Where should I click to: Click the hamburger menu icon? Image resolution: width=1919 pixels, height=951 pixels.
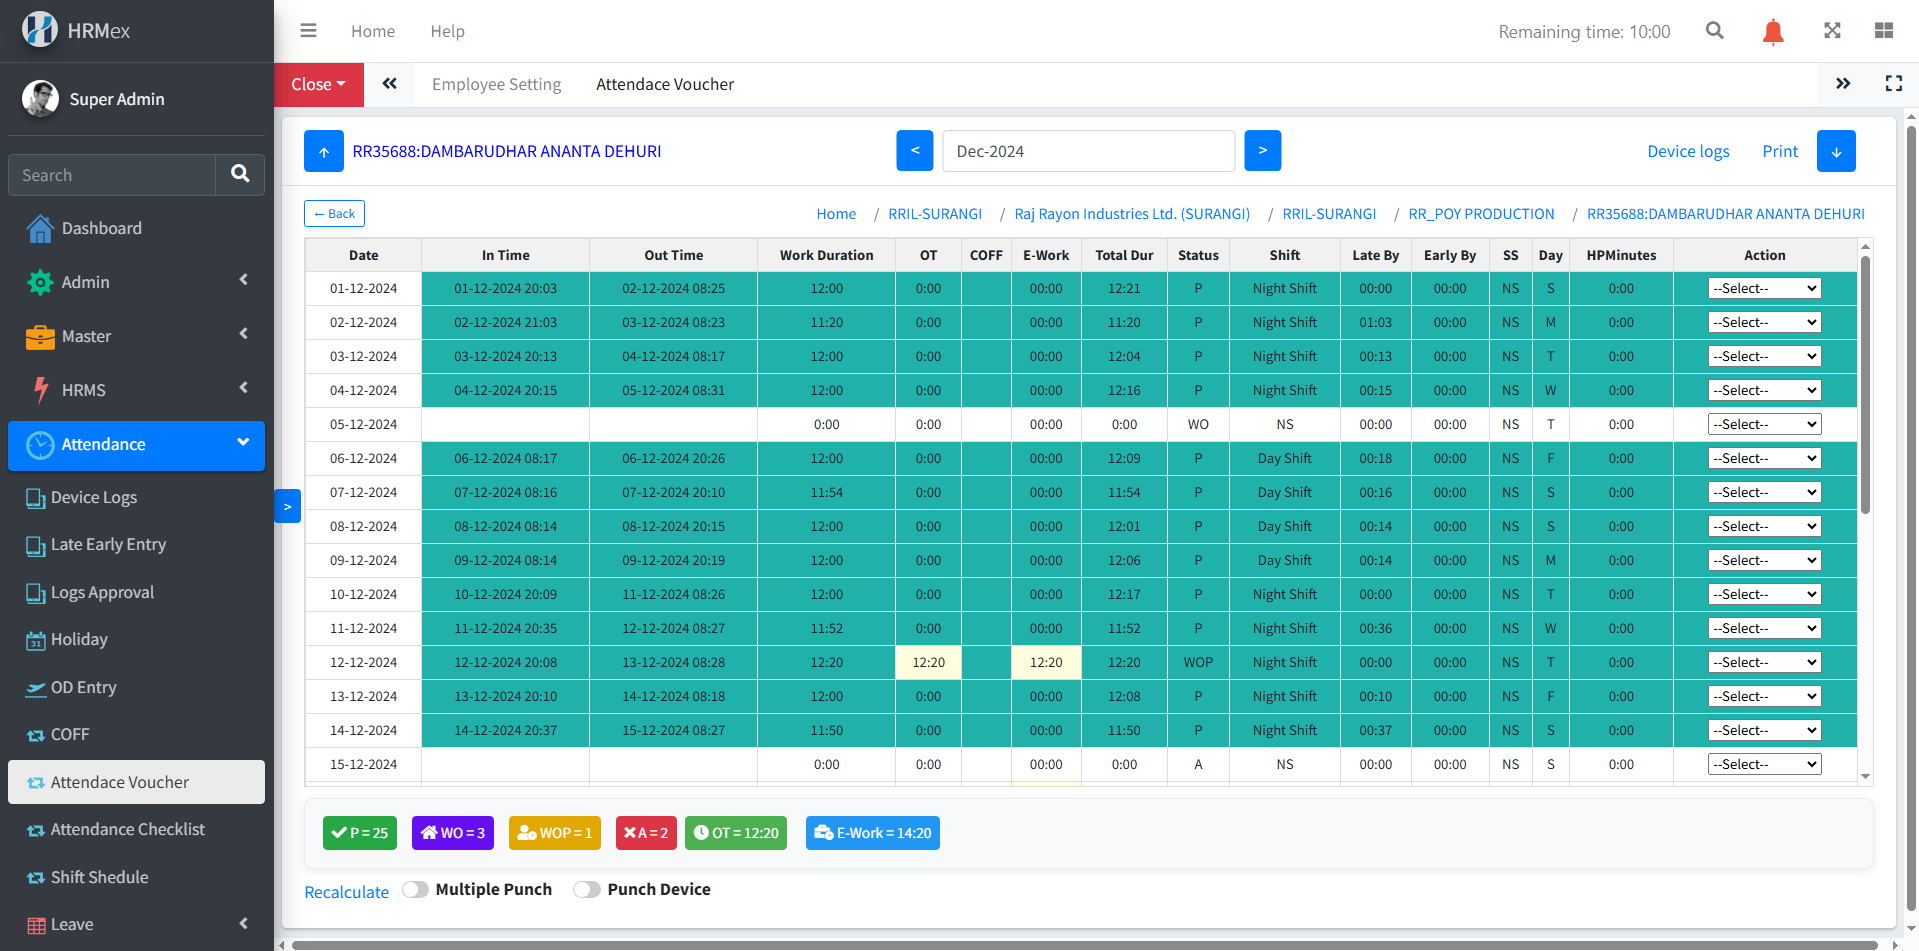[x=308, y=31]
